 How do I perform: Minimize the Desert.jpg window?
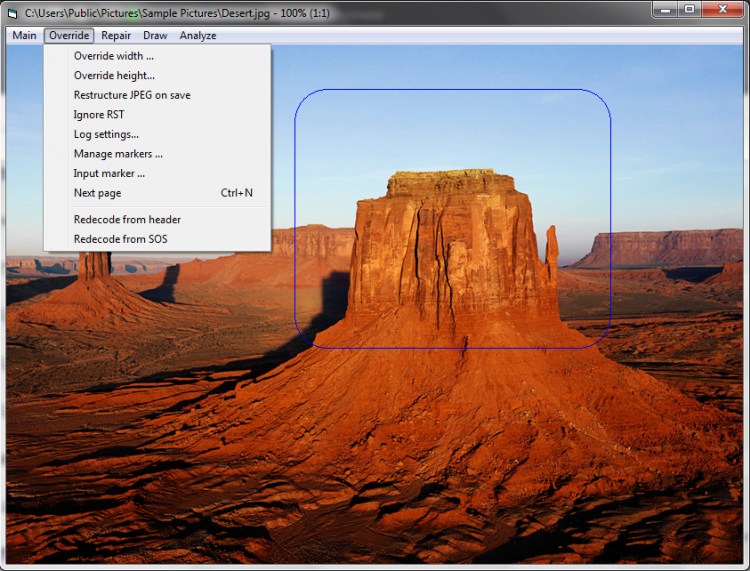click(666, 9)
